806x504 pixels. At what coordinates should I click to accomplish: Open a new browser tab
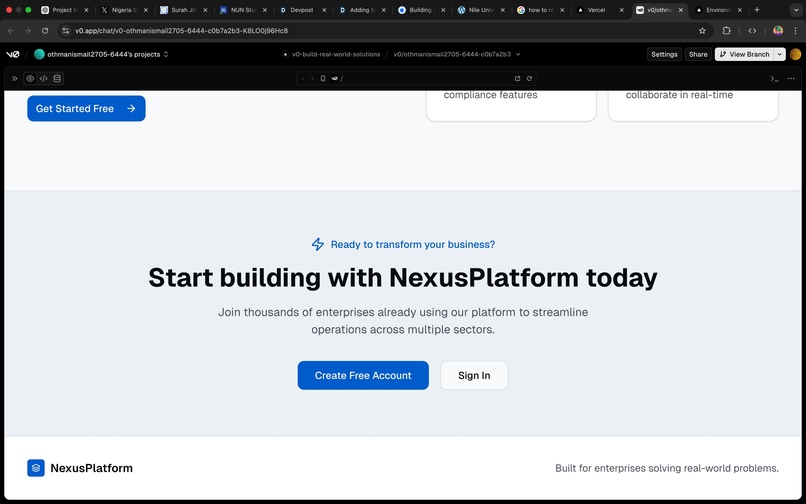757,10
